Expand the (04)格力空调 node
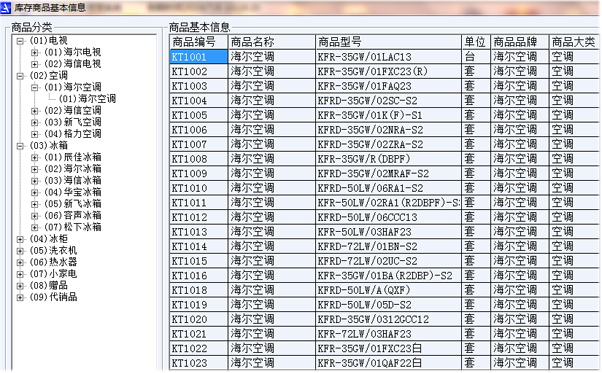This screenshot has height=373, width=602. tap(35, 134)
